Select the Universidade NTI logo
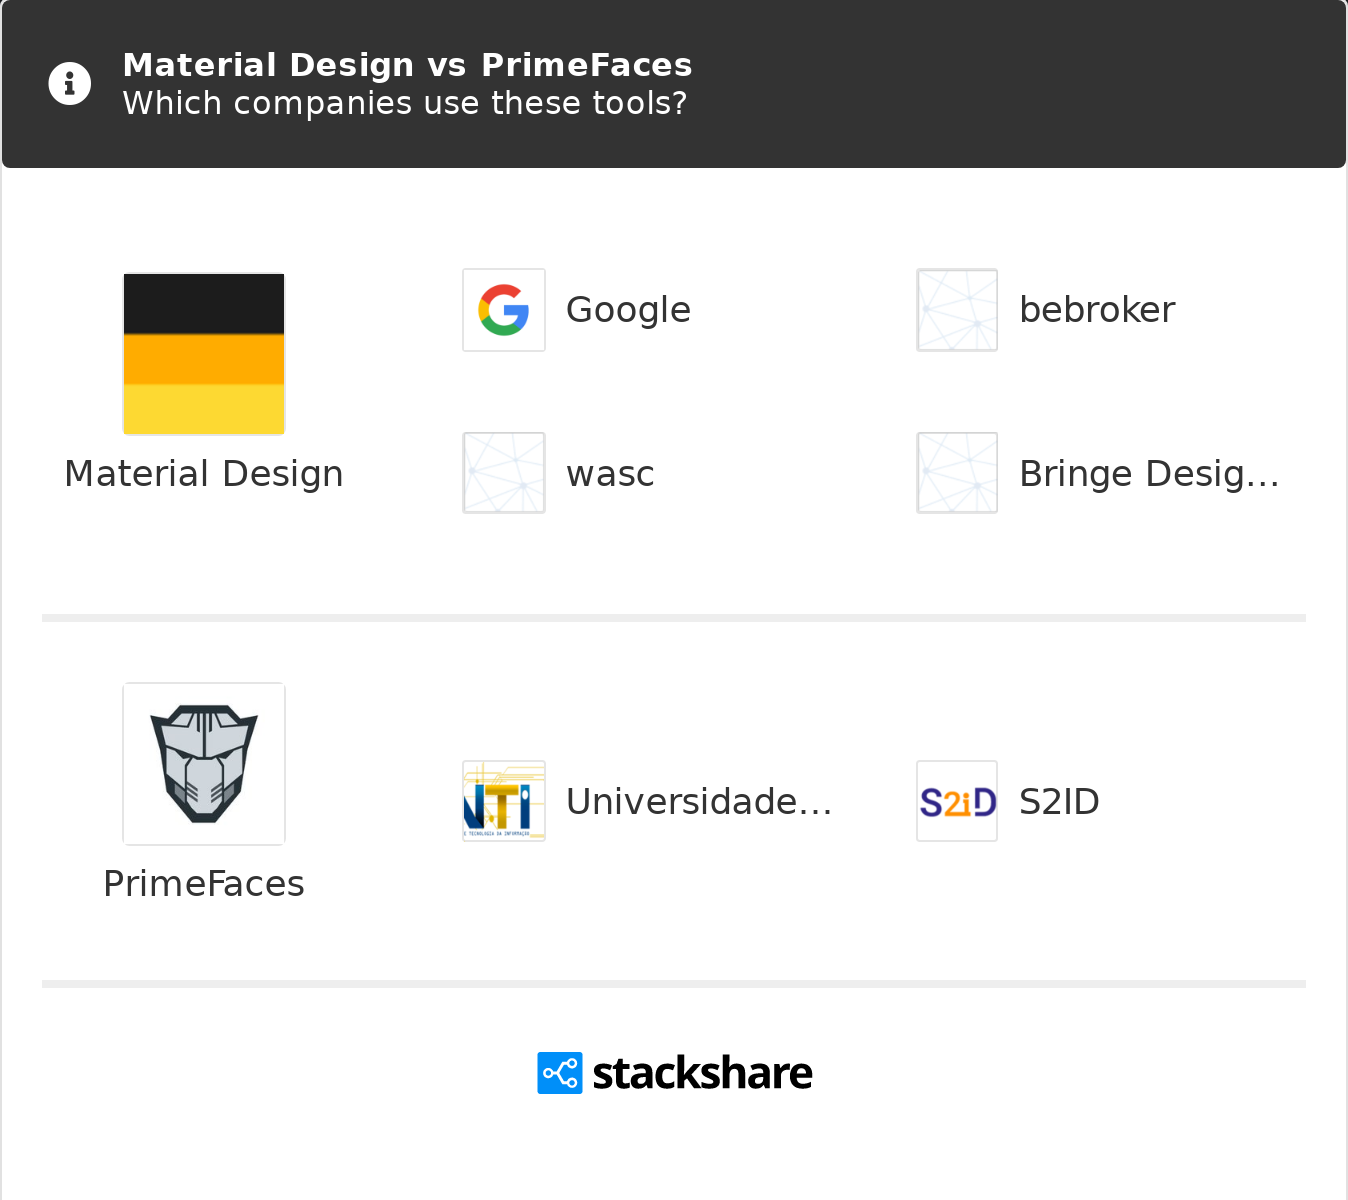The height and width of the screenshot is (1200, 1348). coord(504,801)
